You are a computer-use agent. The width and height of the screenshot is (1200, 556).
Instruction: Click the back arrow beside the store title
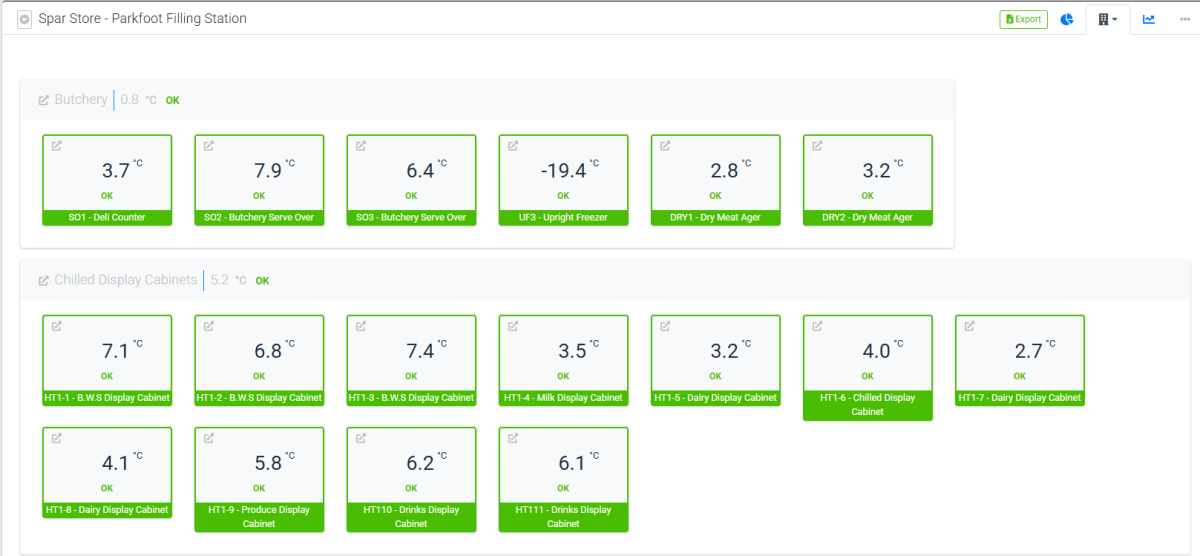[25, 19]
